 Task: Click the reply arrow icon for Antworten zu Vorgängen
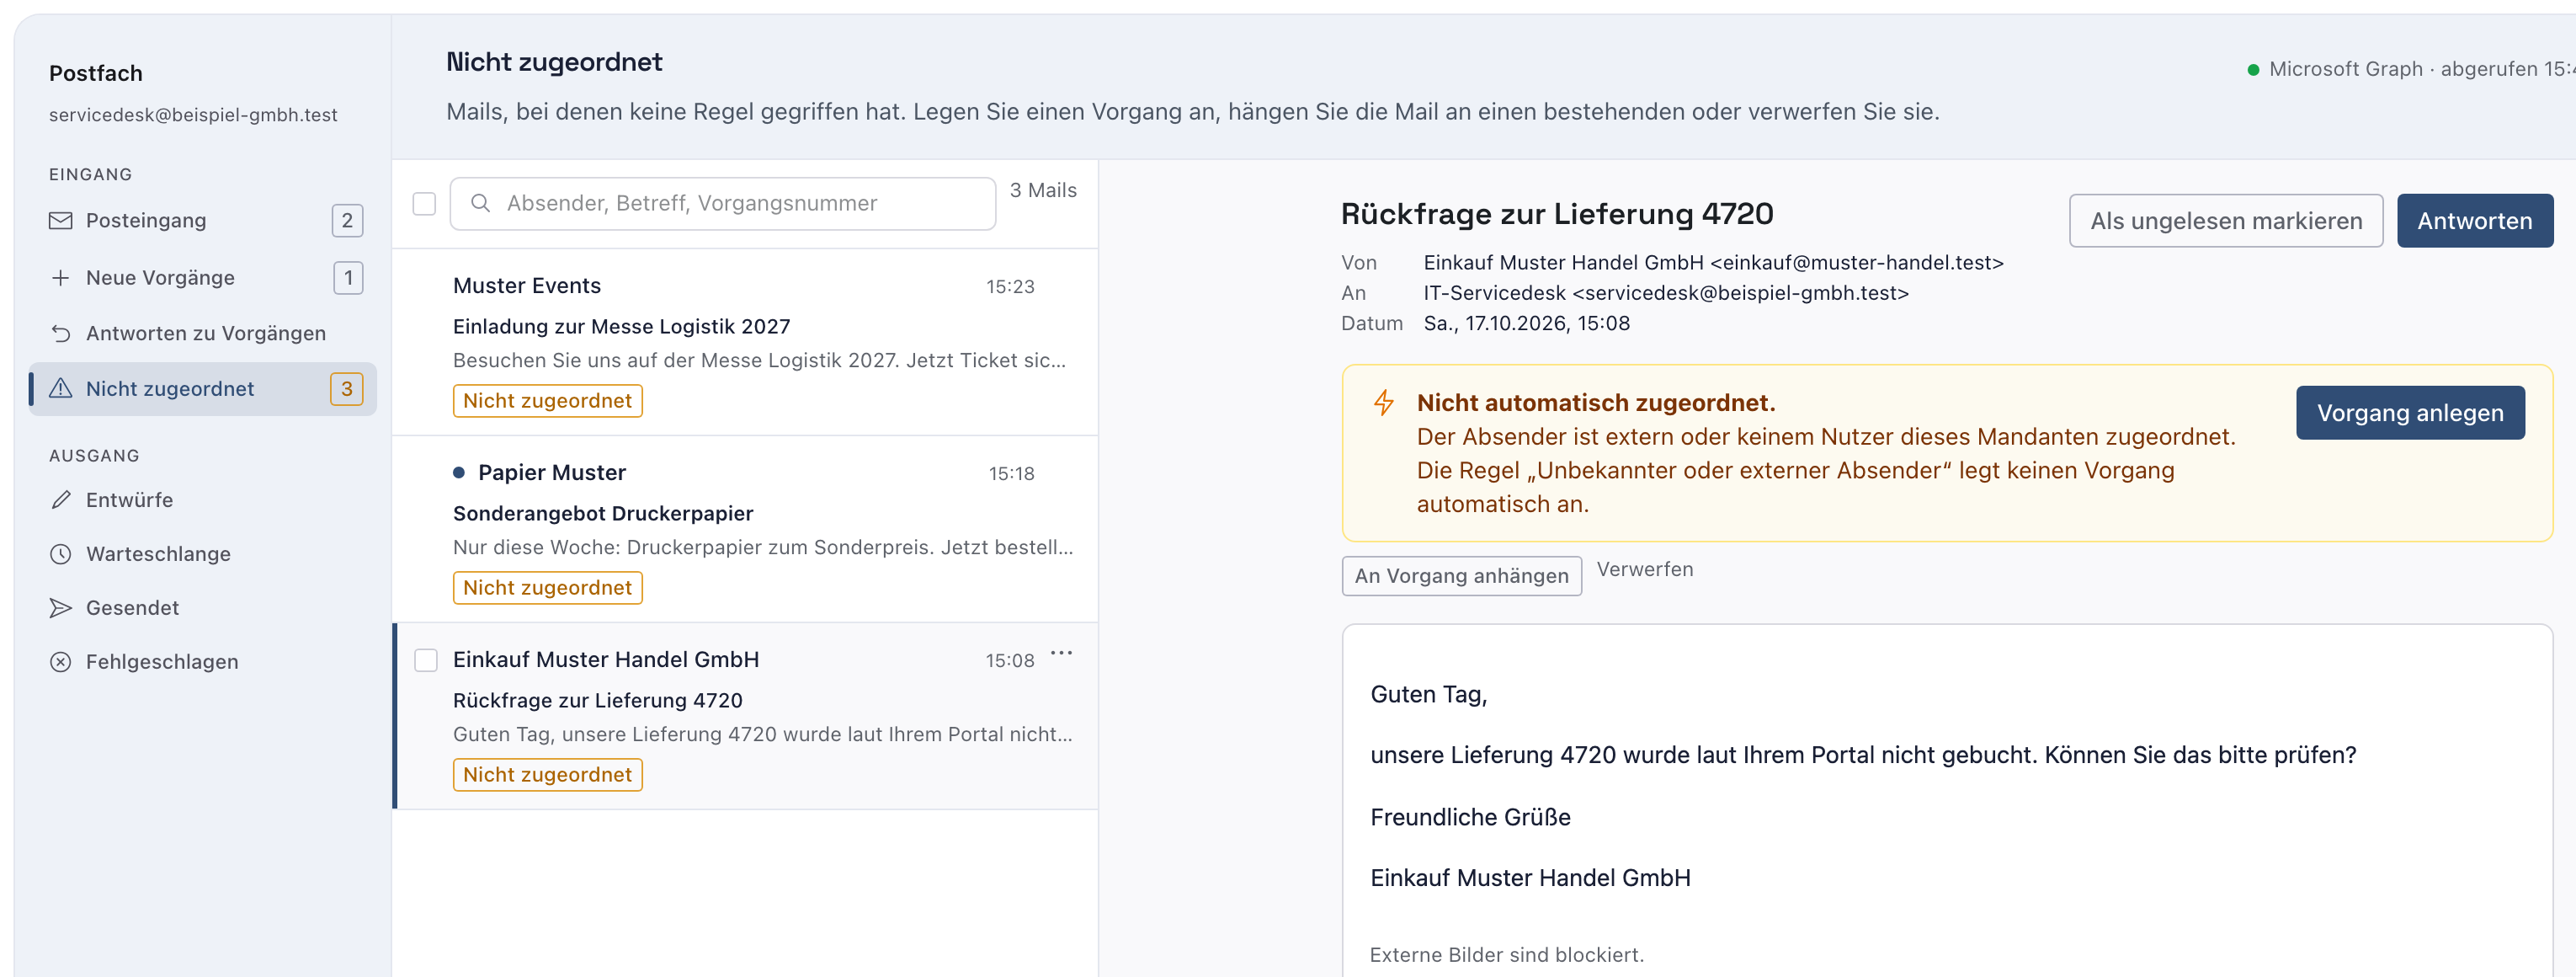coord(61,333)
